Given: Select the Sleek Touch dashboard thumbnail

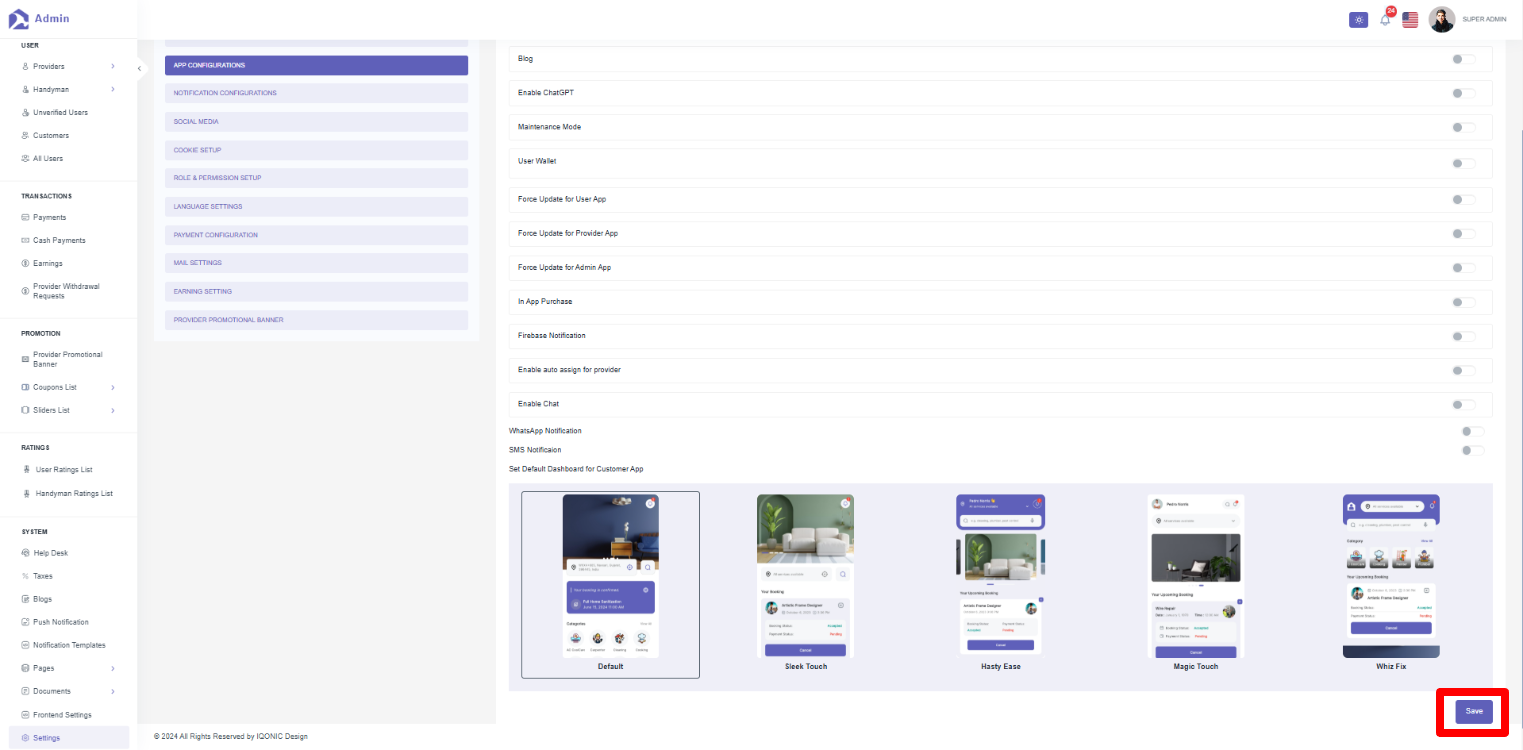Looking at the screenshot, I should pos(805,578).
